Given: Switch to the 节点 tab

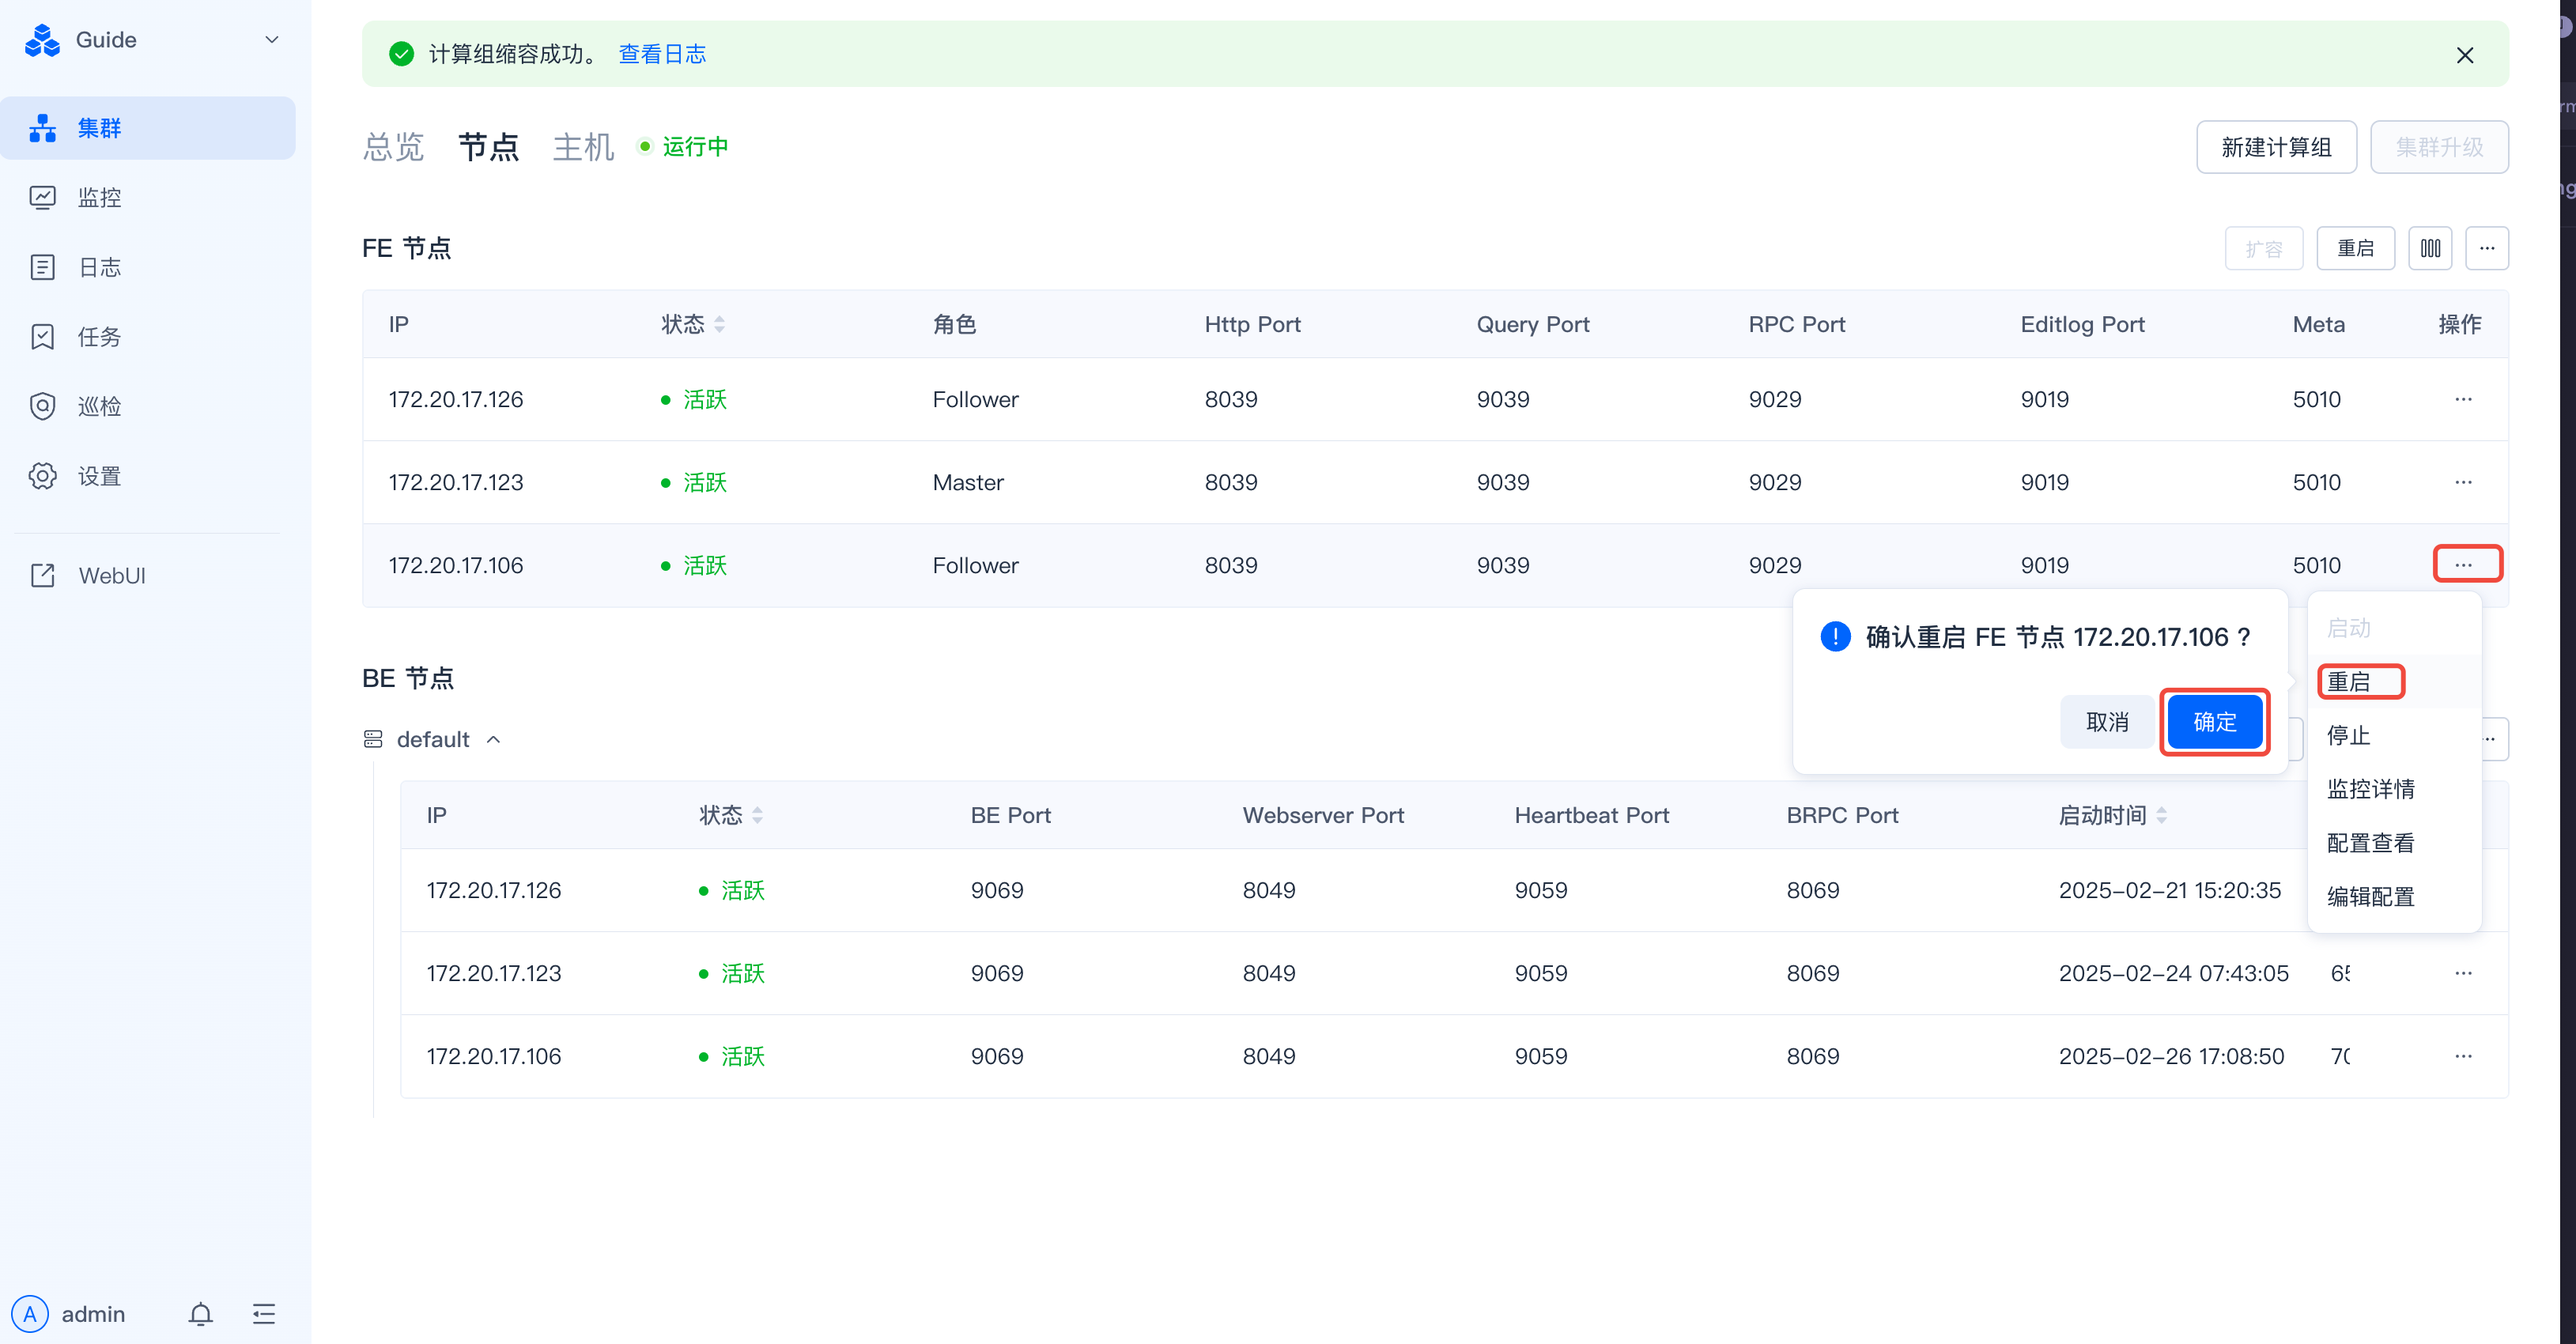Looking at the screenshot, I should pyautogui.click(x=489, y=147).
